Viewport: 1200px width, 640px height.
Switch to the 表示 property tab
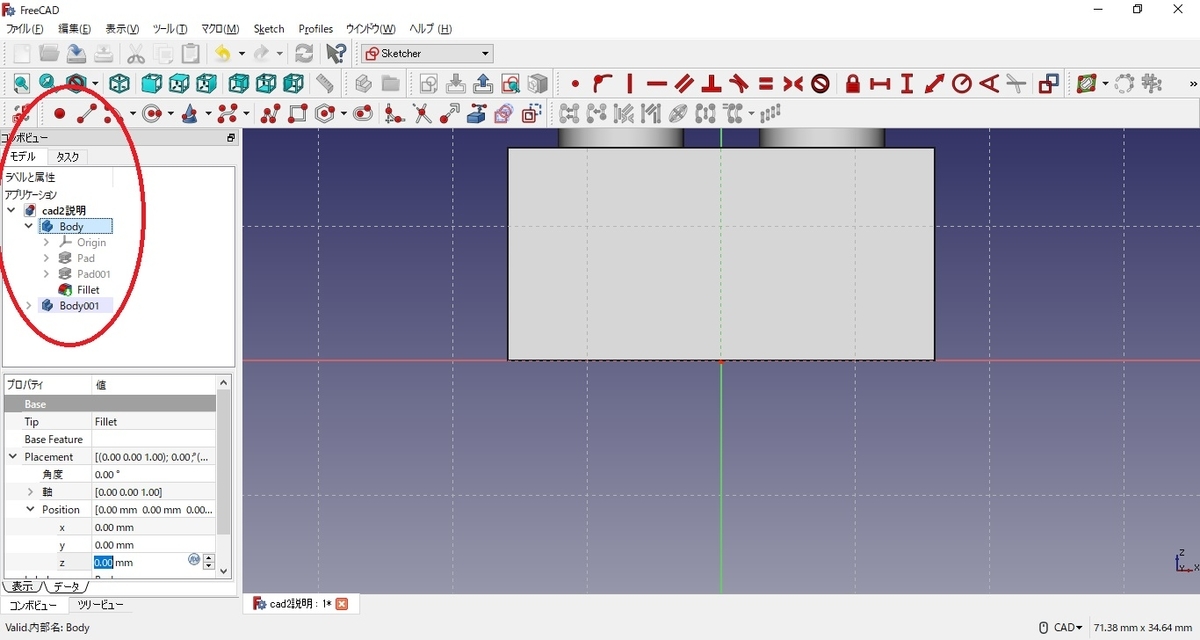coord(20,586)
